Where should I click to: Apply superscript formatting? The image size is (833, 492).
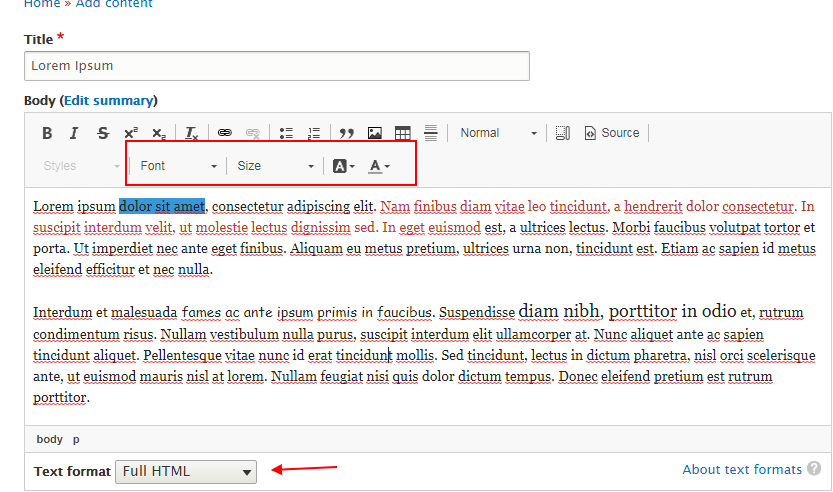[x=131, y=133]
